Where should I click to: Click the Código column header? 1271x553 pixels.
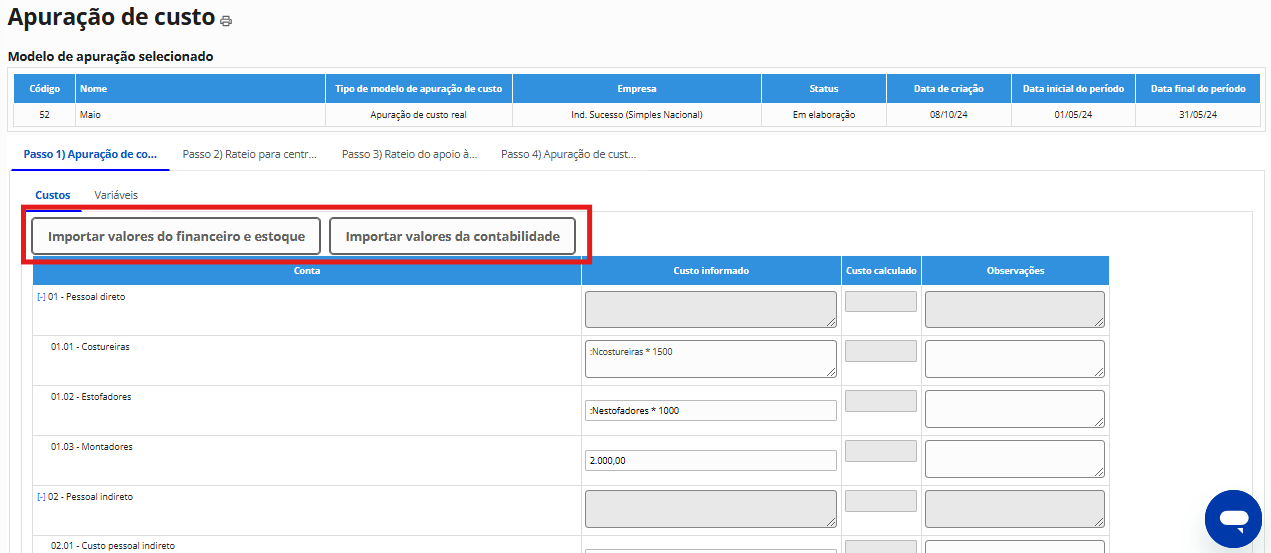44,89
